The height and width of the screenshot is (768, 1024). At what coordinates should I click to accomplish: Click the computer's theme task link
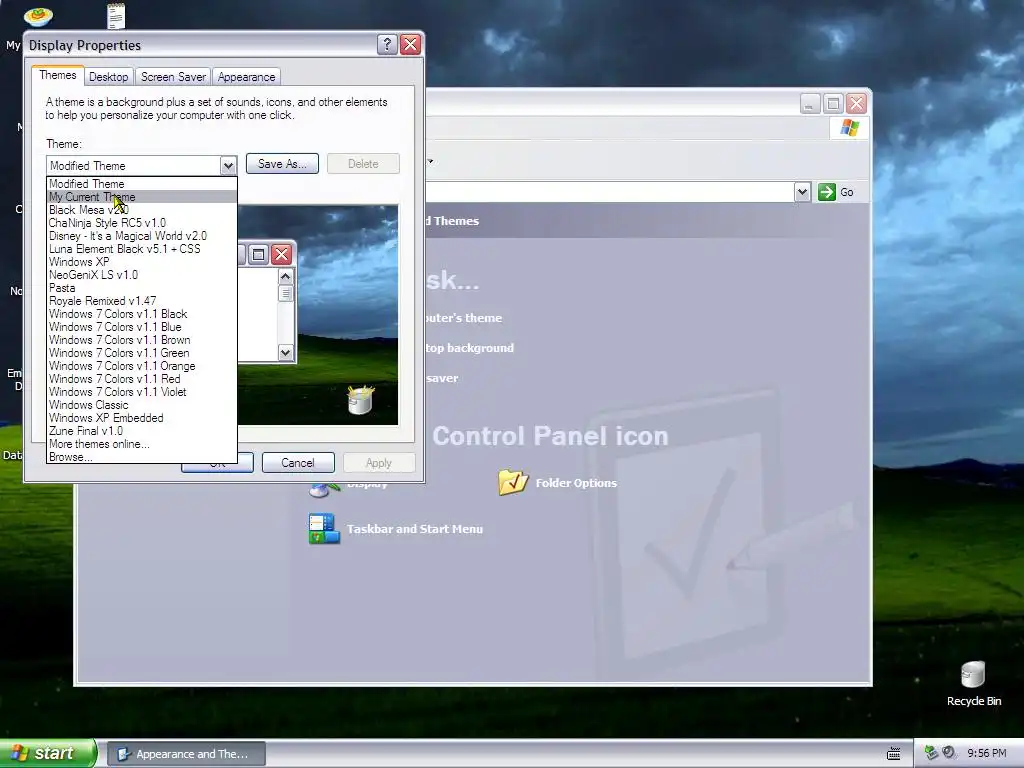point(464,318)
